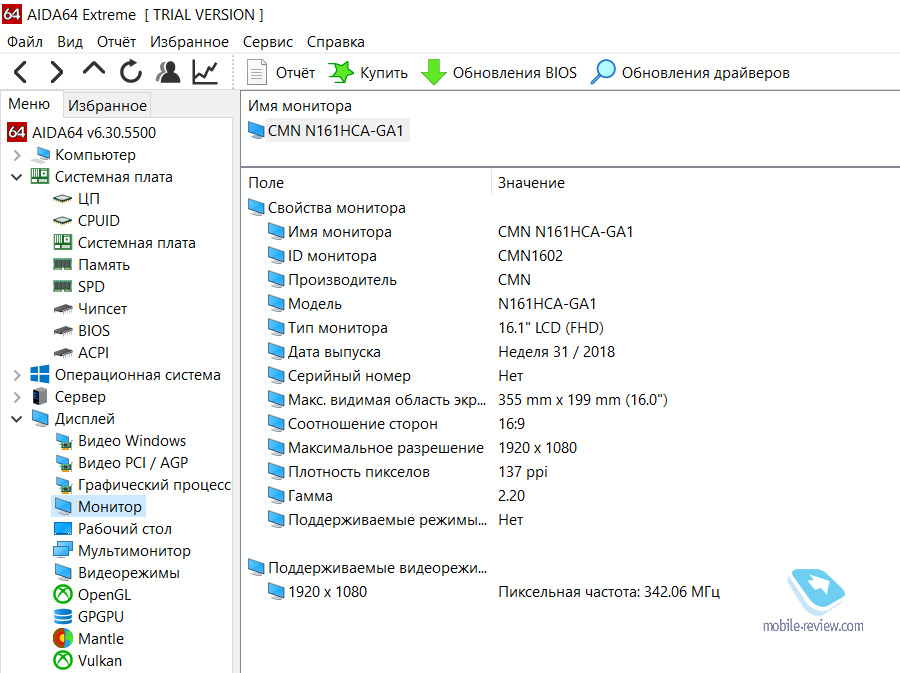Collapse the Системная плата top-level node
900x673 pixels.
point(17,177)
